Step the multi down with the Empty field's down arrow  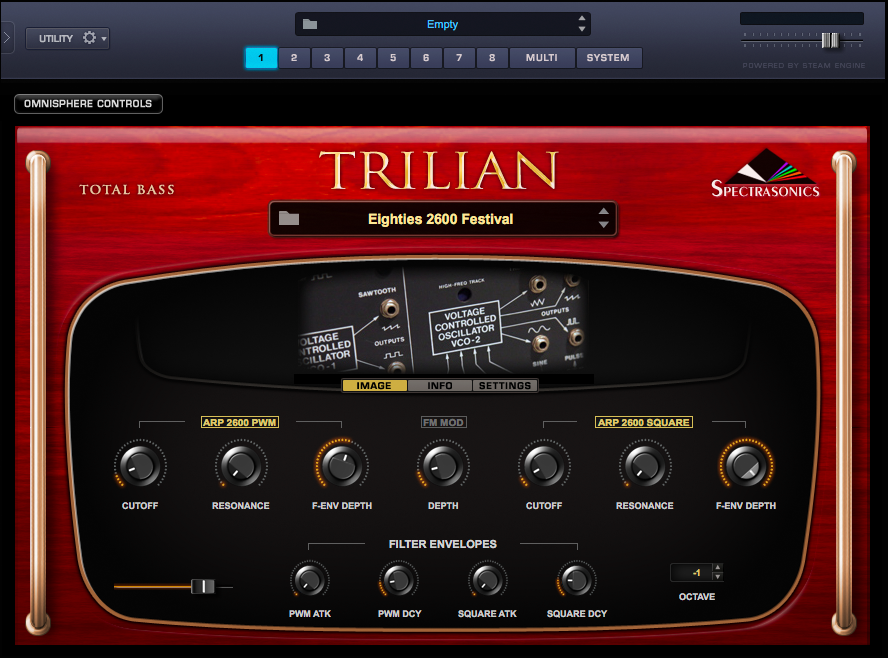[582, 29]
